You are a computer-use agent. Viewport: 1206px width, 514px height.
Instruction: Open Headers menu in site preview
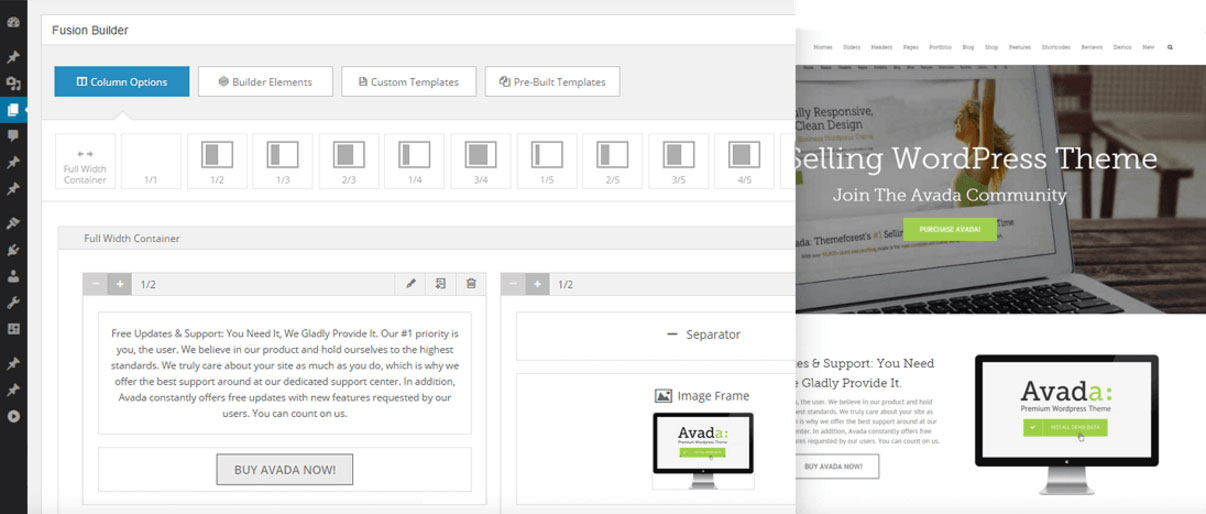[881, 47]
